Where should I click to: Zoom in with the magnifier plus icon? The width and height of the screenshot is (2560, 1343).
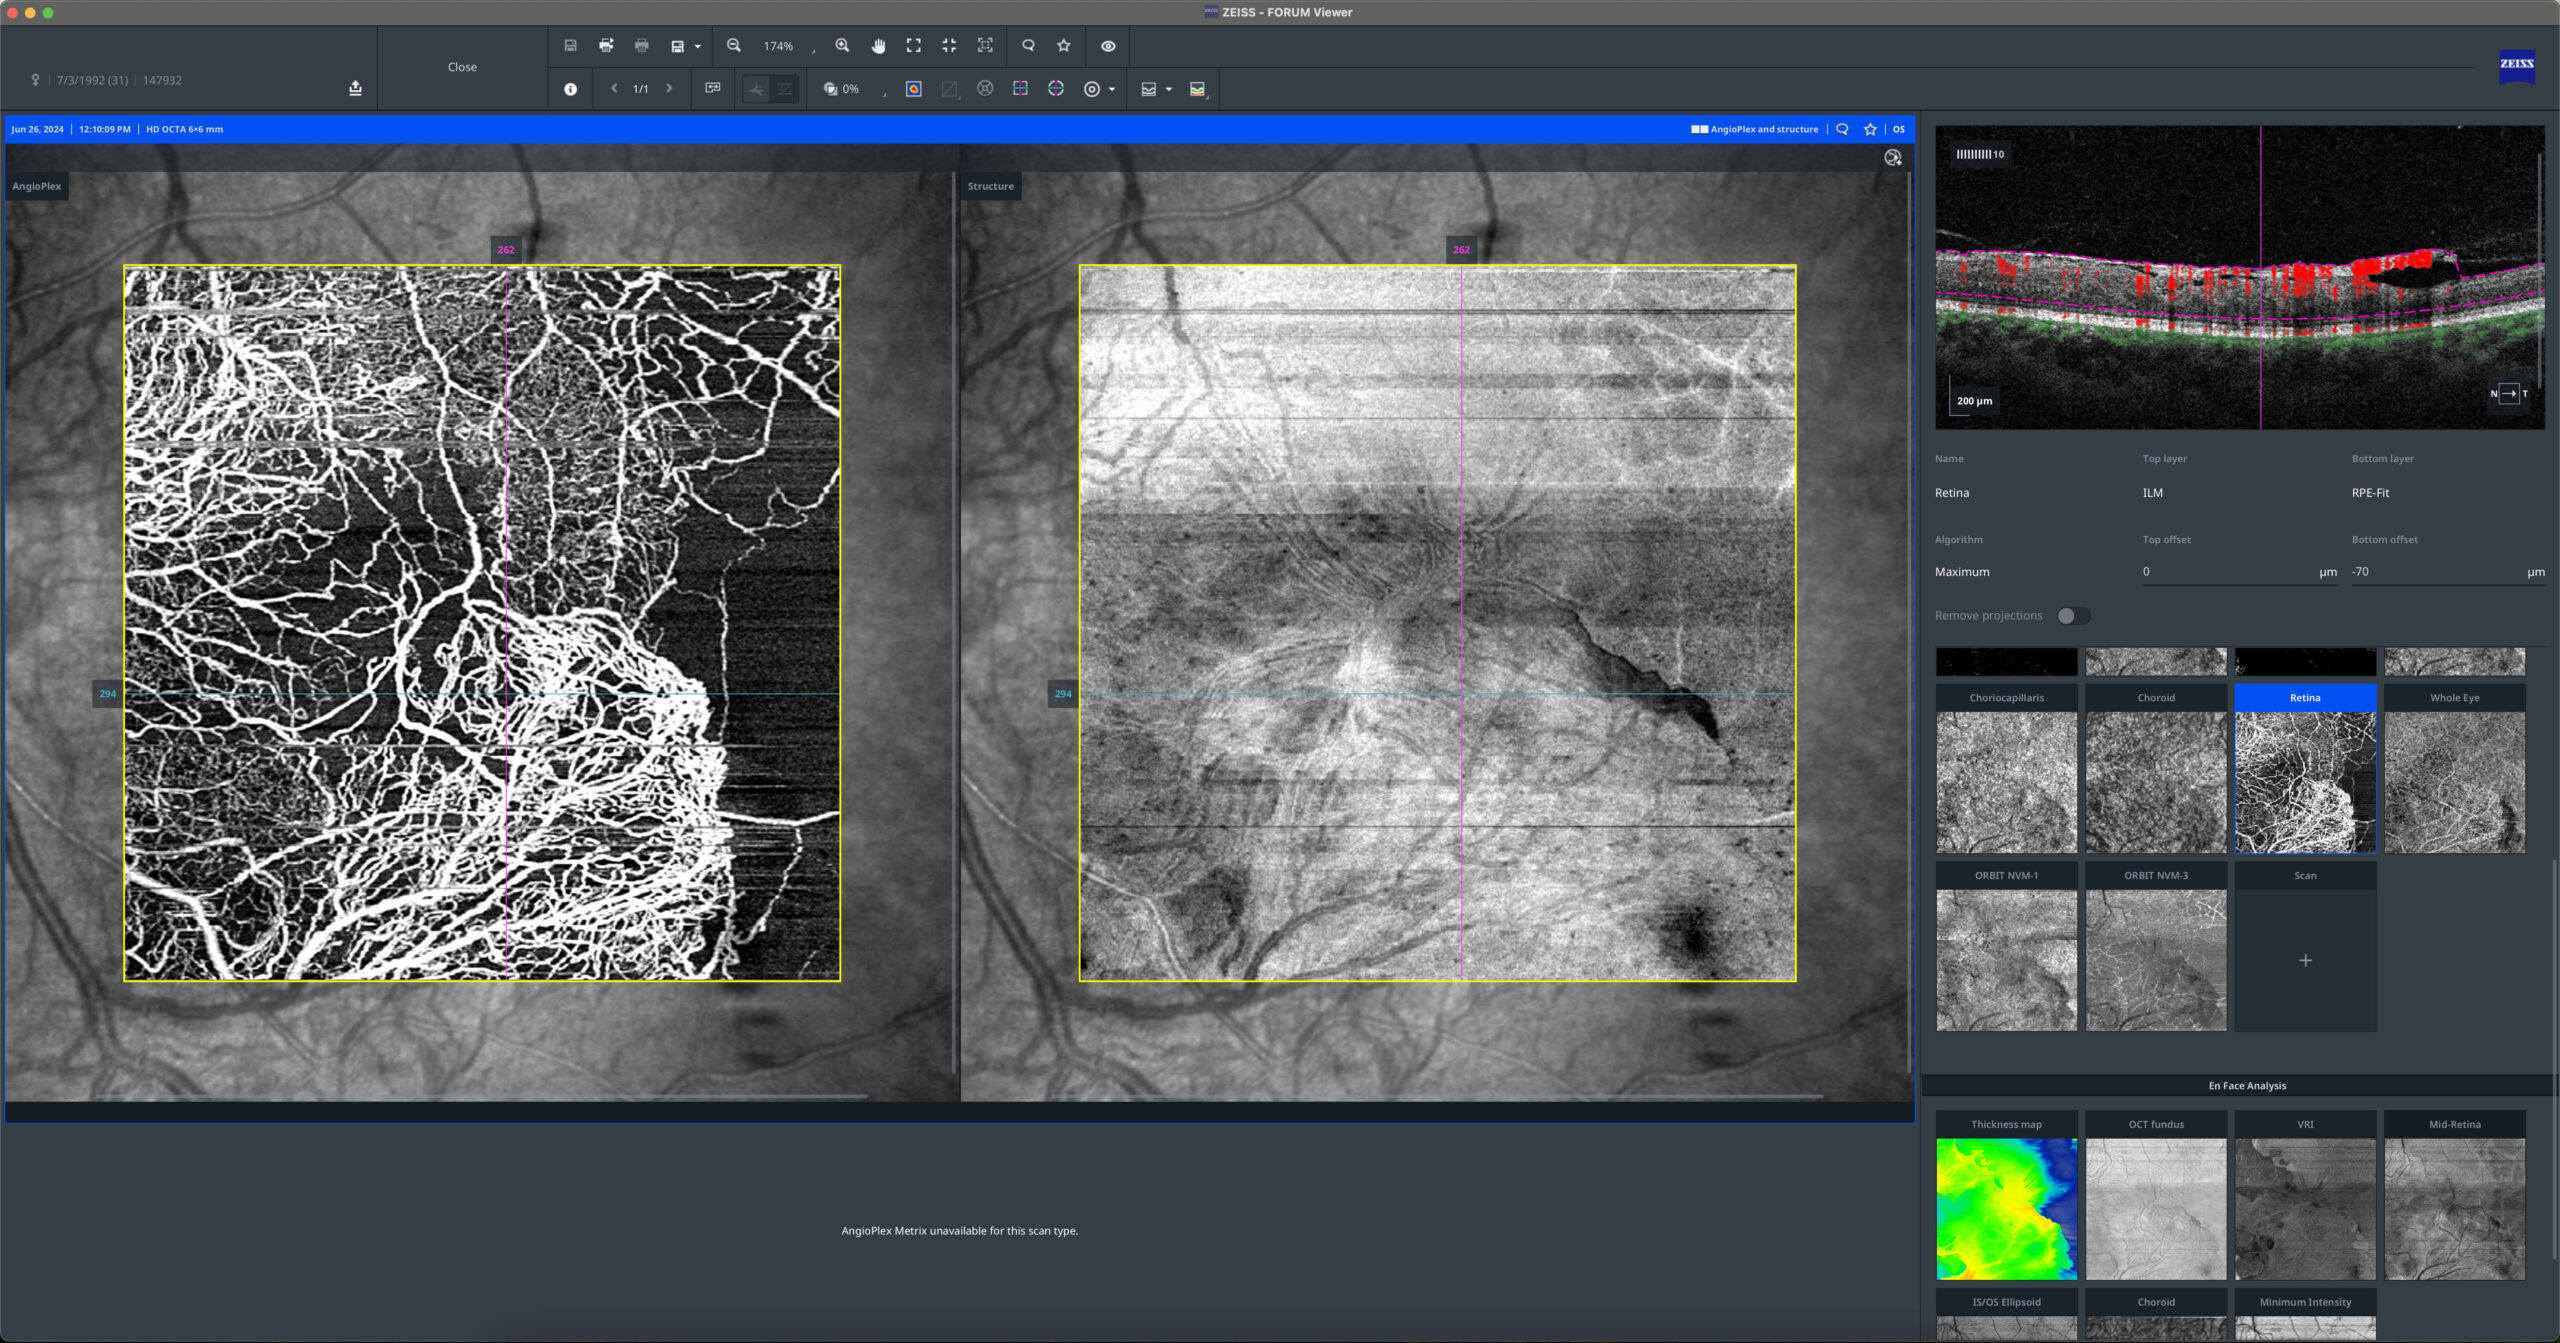click(x=842, y=46)
